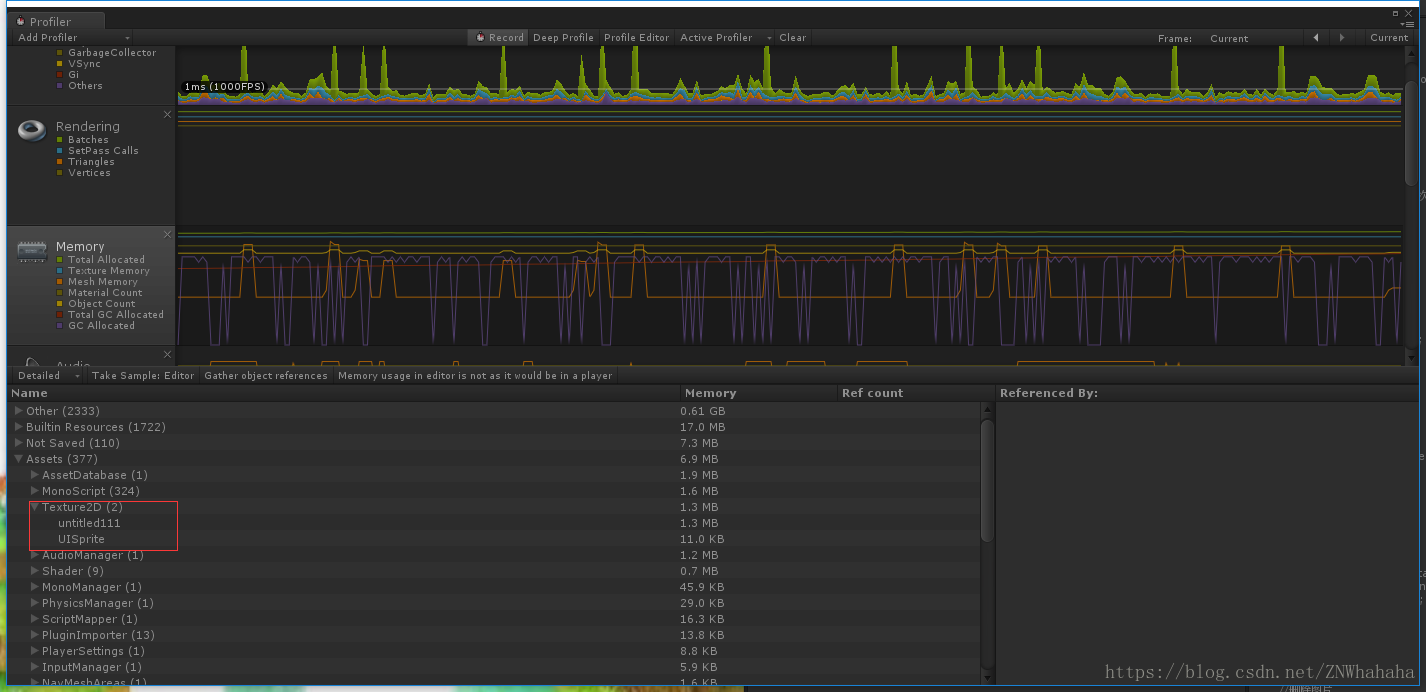Click Take Sample: Editor button
Image resolution: width=1426 pixels, height=692 pixels.
(x=143, y=376)
